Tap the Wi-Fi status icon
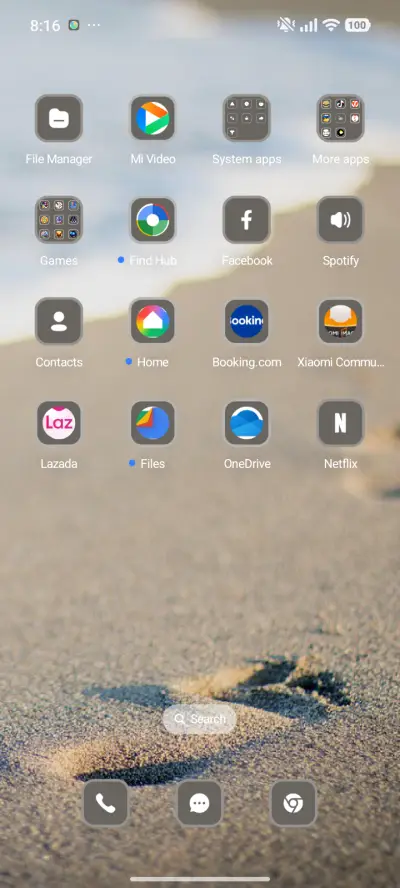The image size is (400, 888). click(x=330, y=25)
